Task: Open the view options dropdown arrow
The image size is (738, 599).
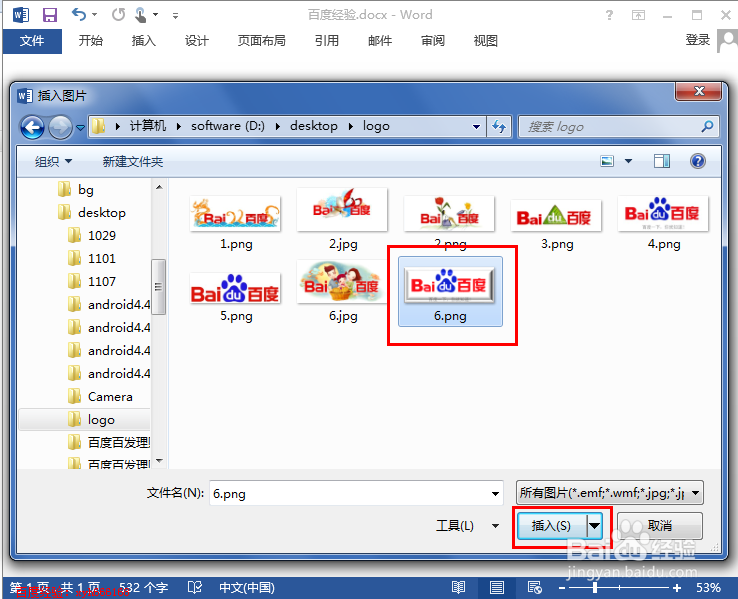Action: pos(628,161)
